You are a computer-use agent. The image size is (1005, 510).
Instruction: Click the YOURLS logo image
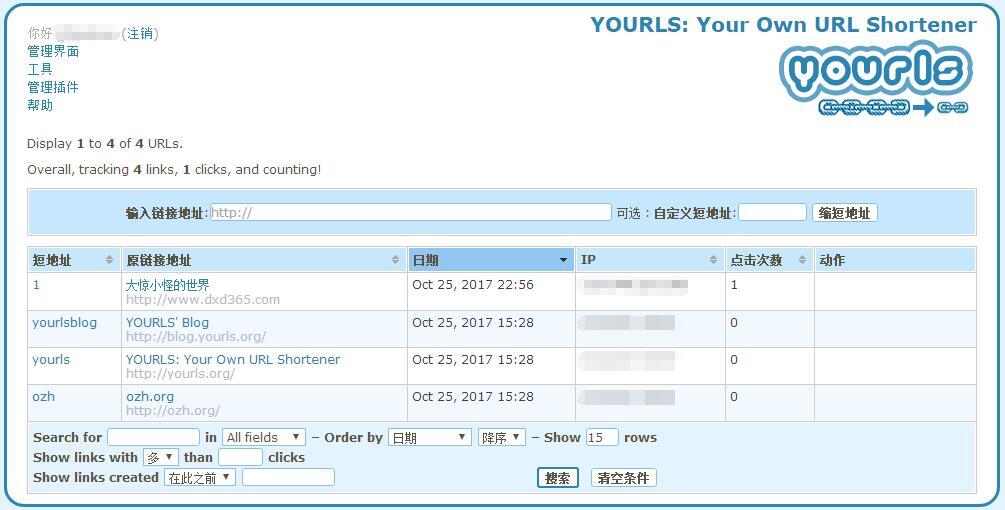(876, 79)
